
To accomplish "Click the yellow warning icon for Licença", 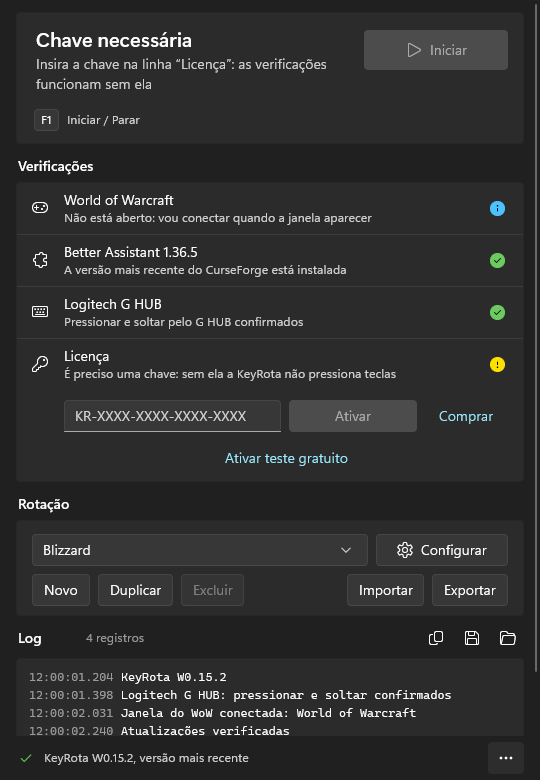I will pos(497,365).
